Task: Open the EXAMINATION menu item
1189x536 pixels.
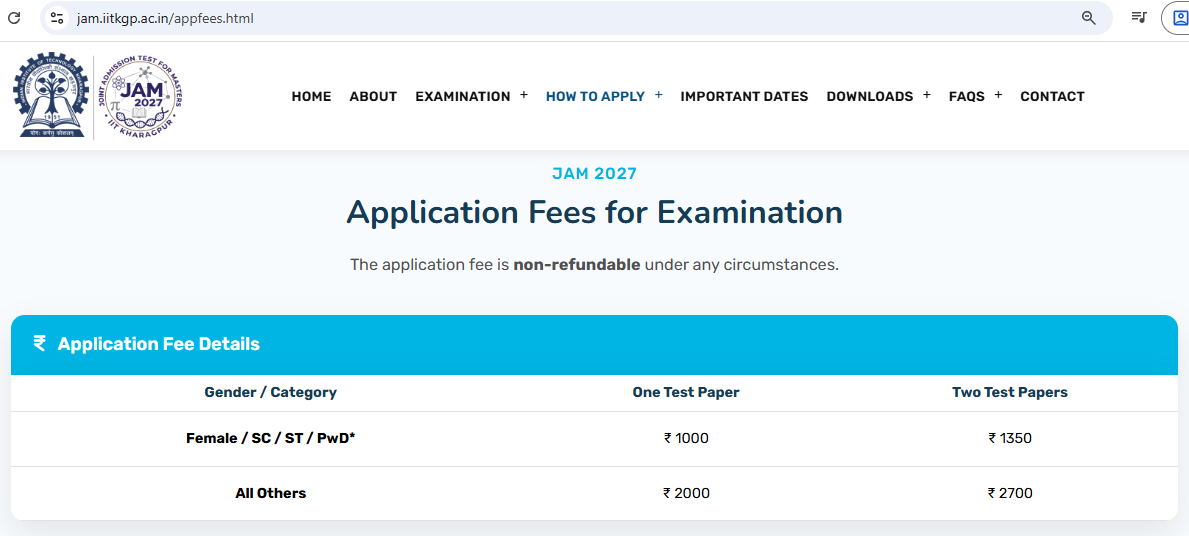Action: click(x=463, y=96)
